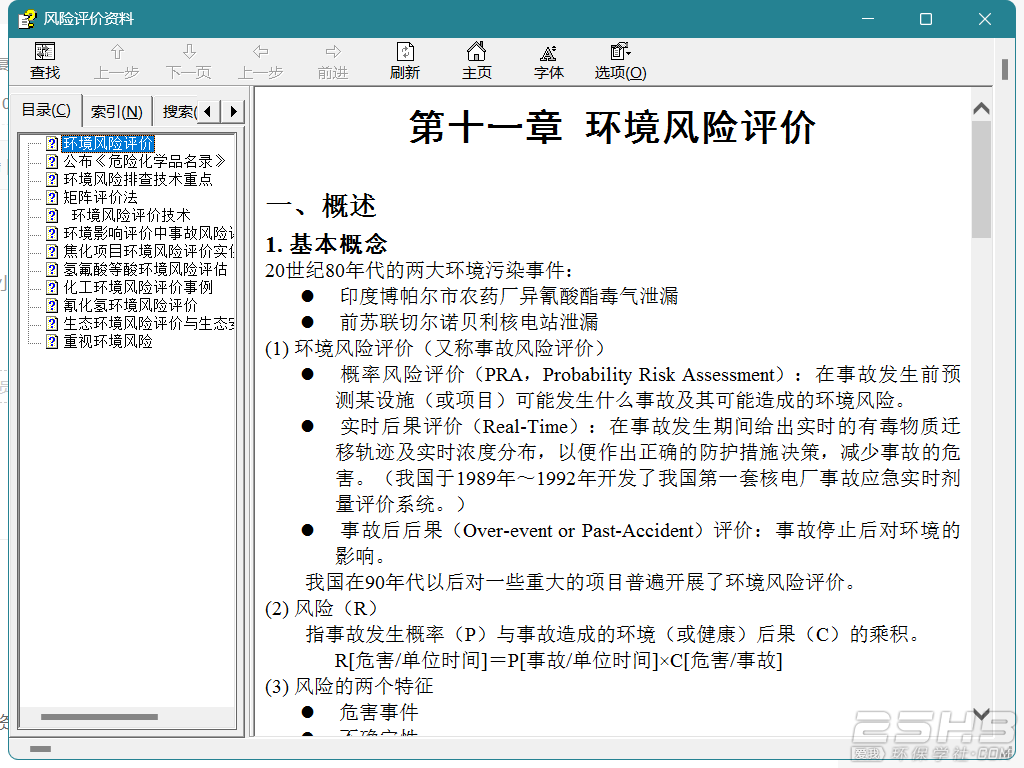Click the 上一步 left-arrow back icon
Image resolution: width=1024 pixels, height=768 pixels.
click(x=261, y=52)
